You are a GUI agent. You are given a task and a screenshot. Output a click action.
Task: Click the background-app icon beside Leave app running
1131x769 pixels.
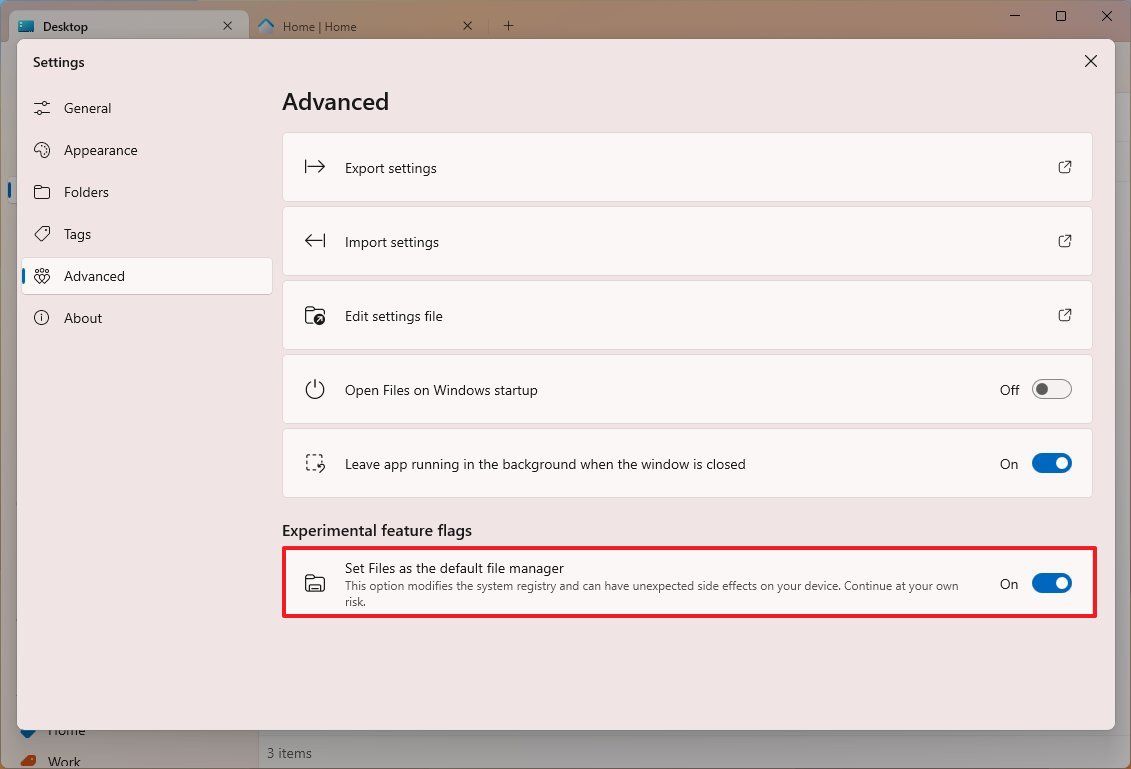[314, 463]
